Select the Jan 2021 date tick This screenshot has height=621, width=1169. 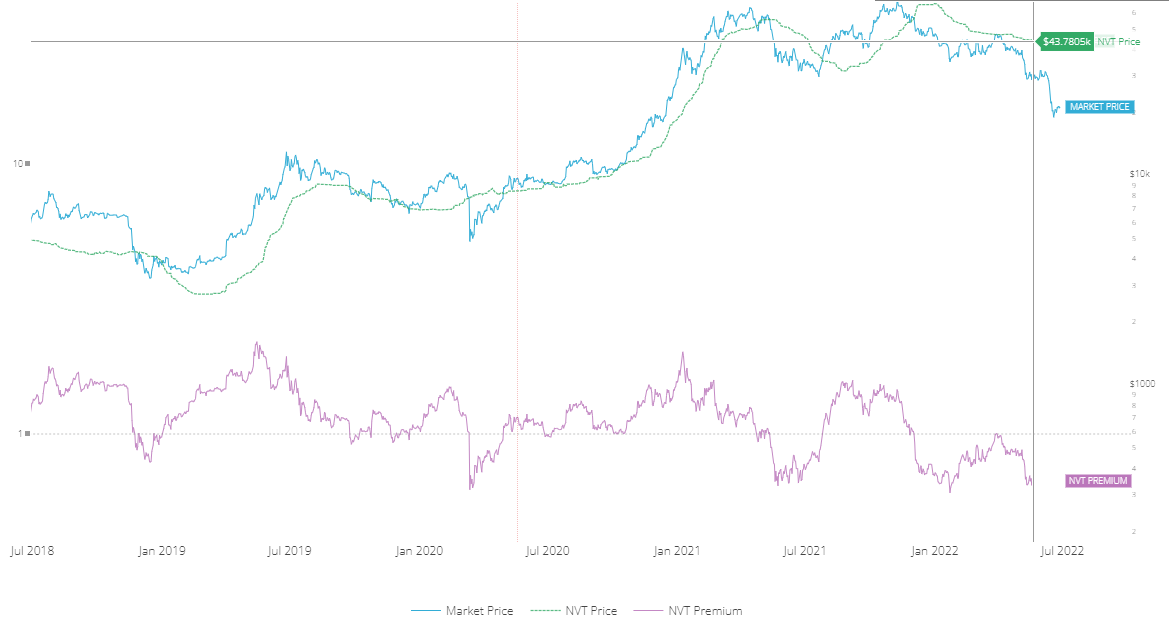(x=676, y=550)
